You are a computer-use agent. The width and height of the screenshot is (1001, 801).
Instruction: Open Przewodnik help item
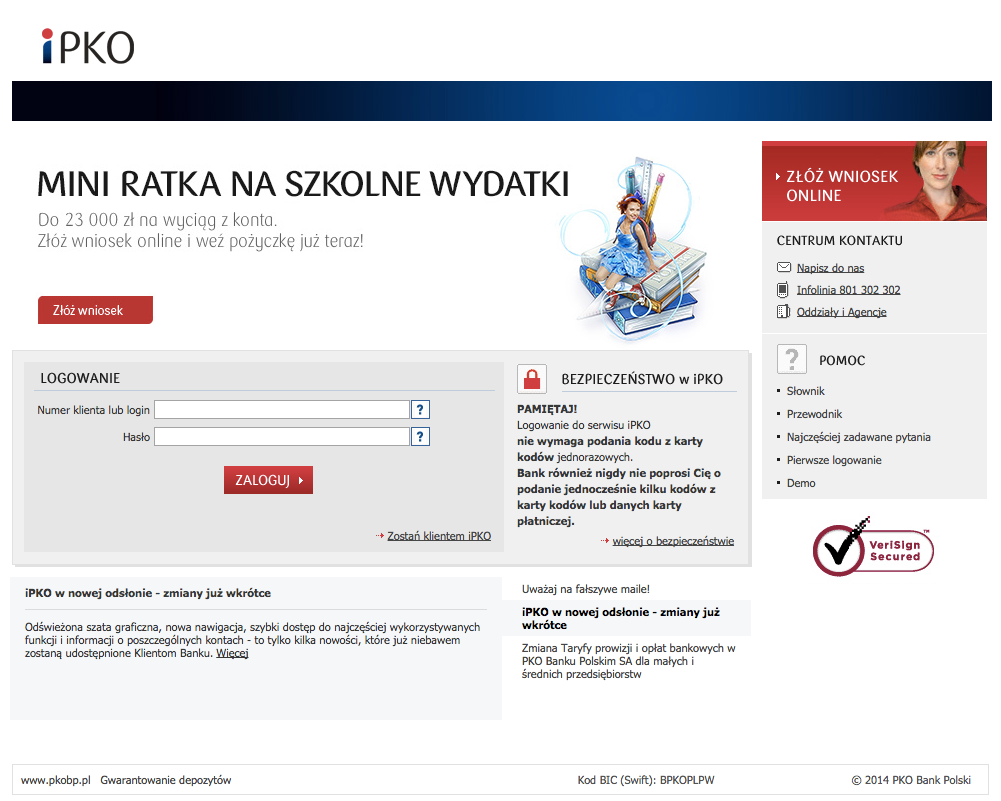(814, 414)
